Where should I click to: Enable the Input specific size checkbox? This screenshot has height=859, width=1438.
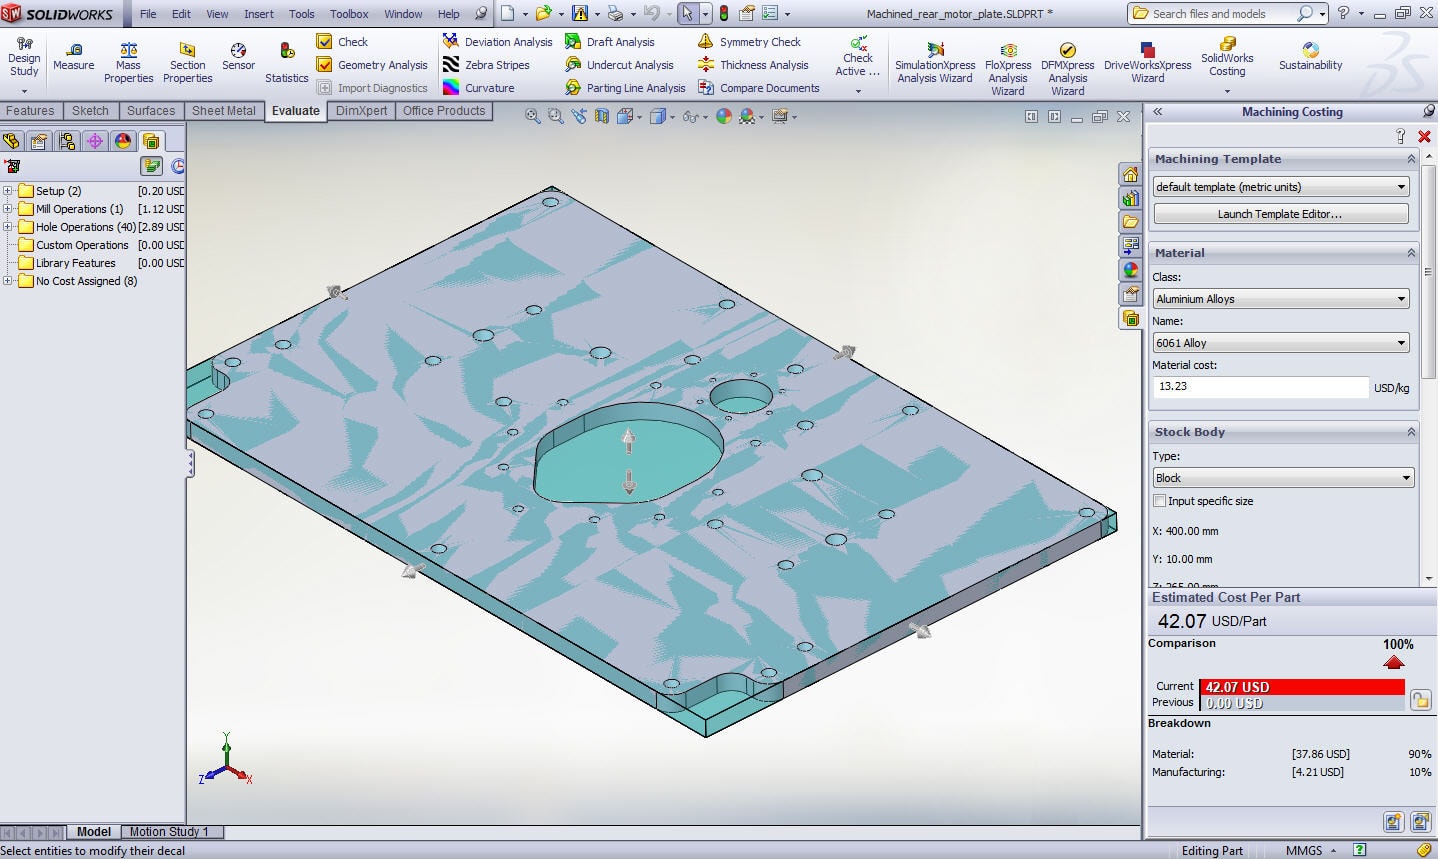pyautogui.click(x=1160, y=501)
